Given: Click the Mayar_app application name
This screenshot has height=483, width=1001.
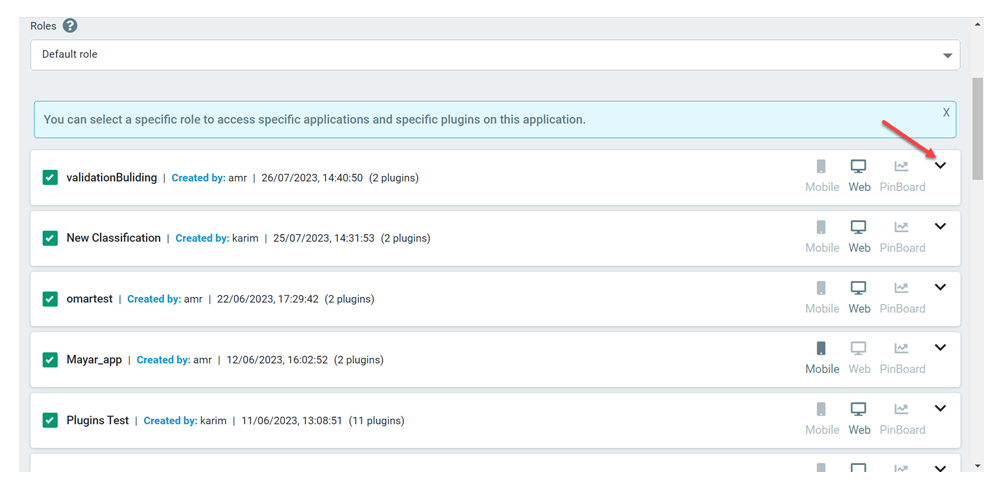Looking at the screenshot, I should (94, 360).
